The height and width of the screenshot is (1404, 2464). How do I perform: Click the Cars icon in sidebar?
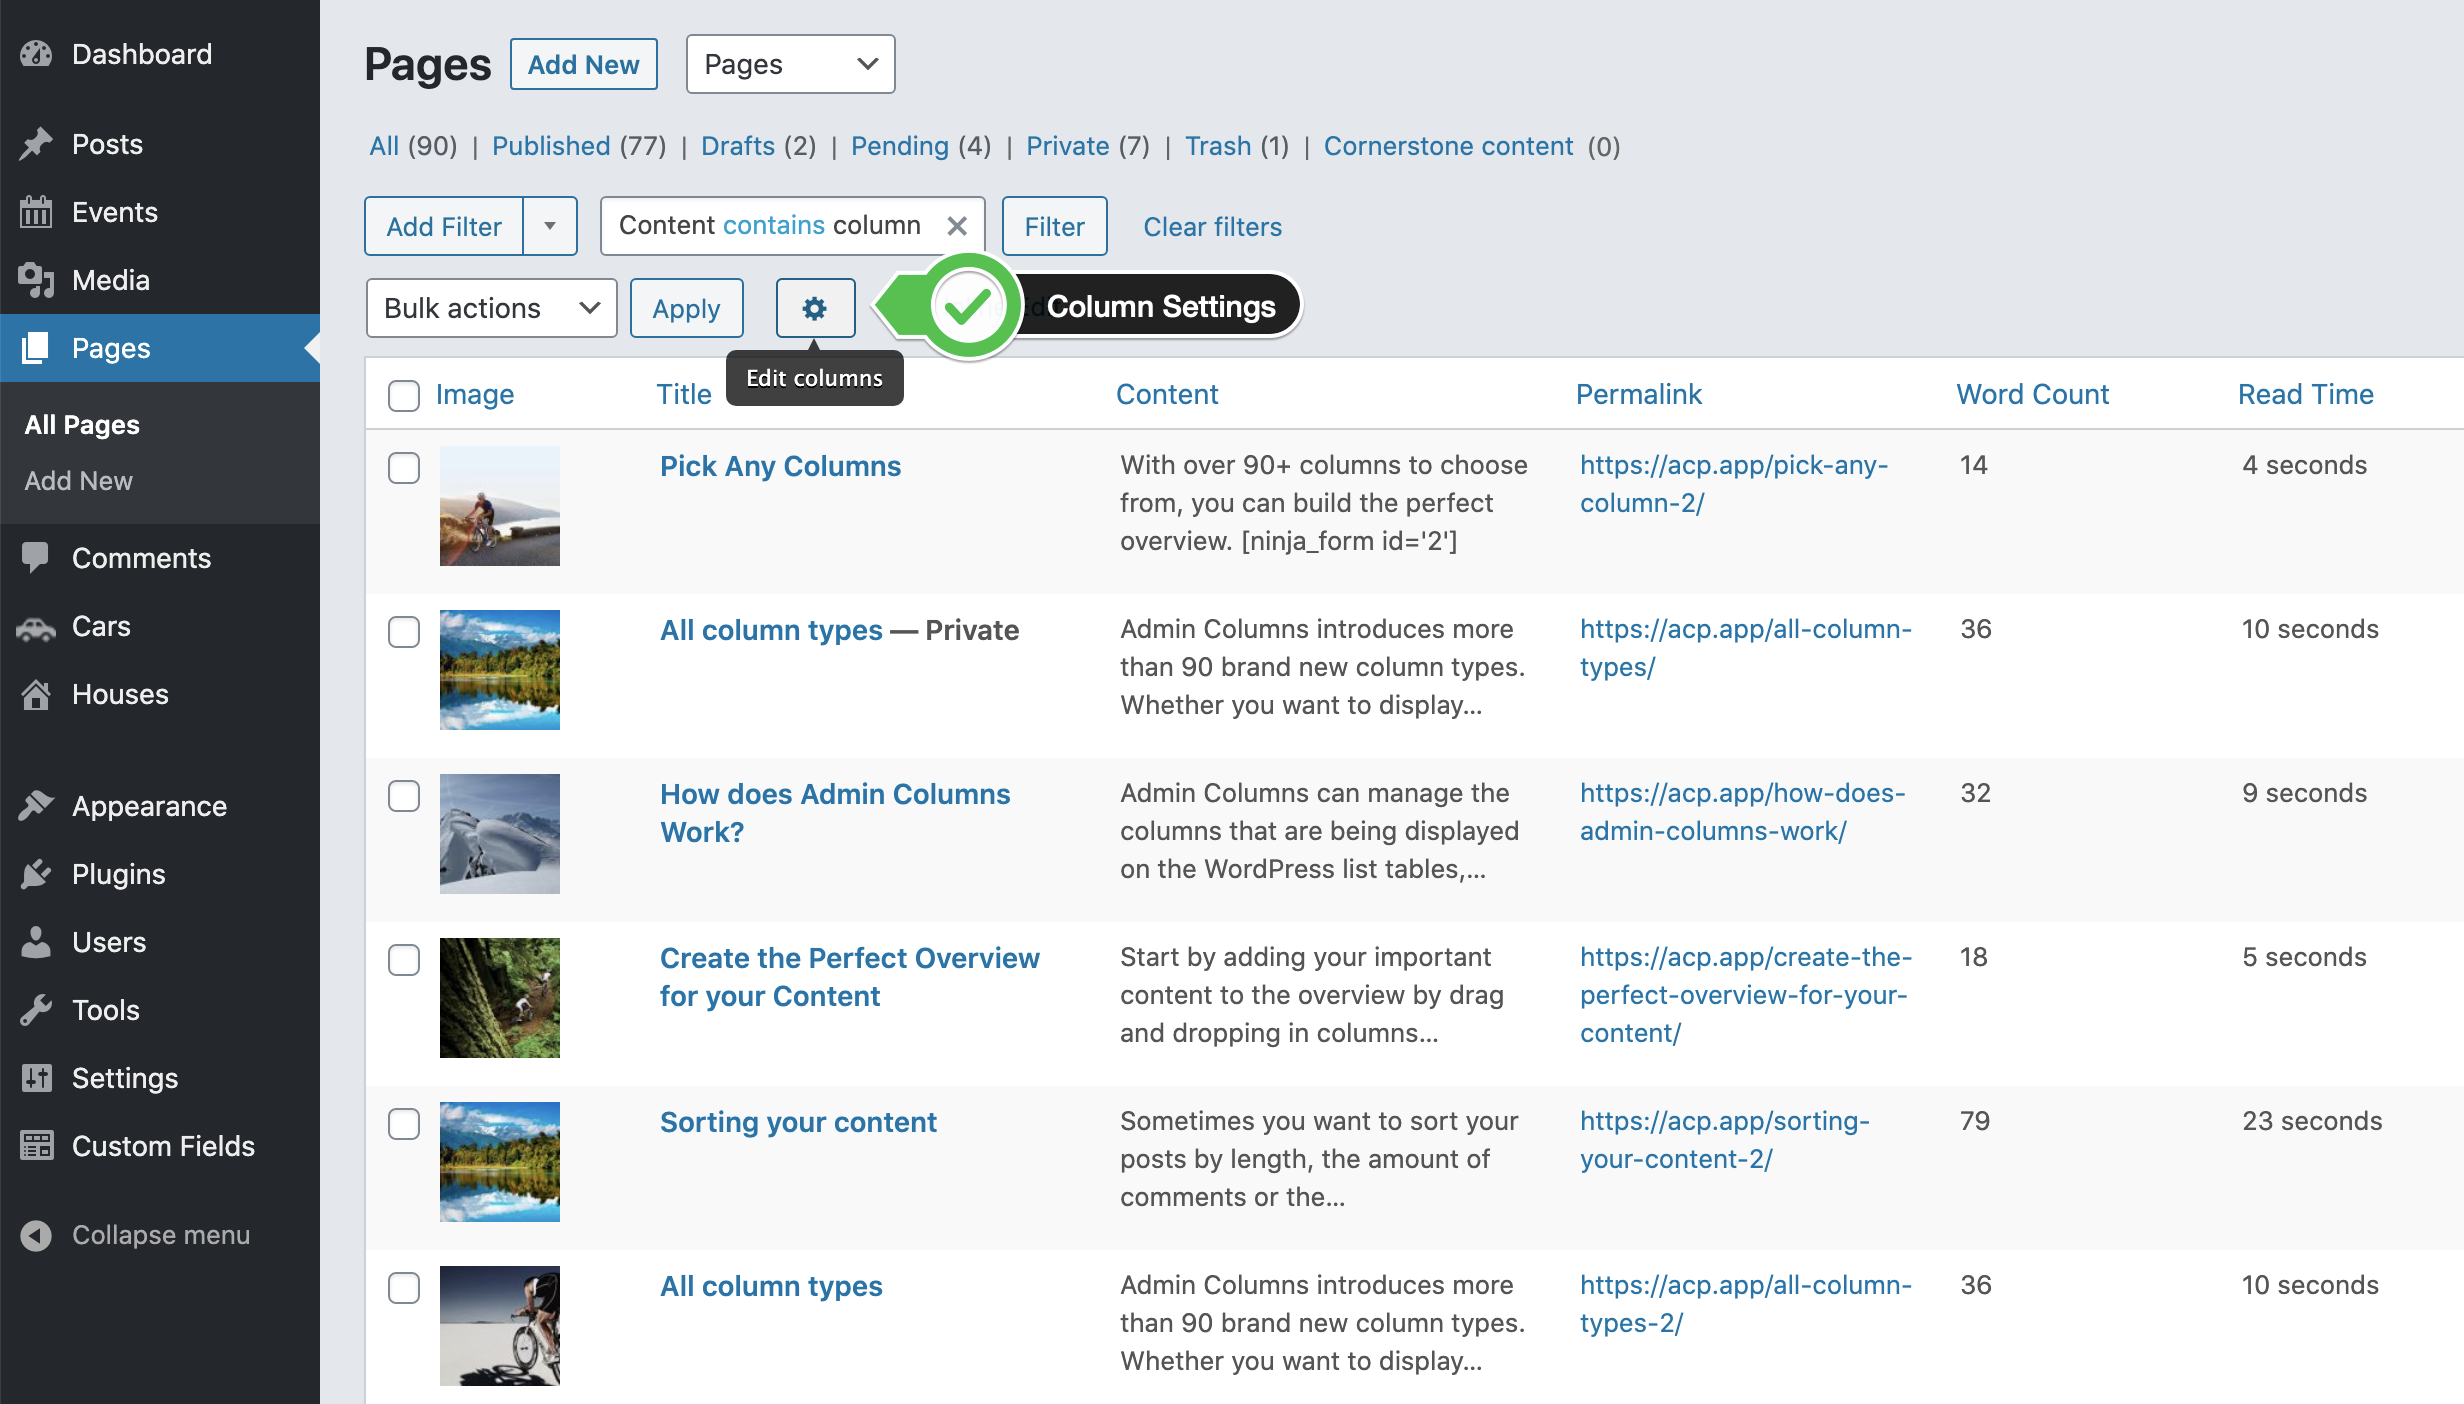[x=36, y=627]
